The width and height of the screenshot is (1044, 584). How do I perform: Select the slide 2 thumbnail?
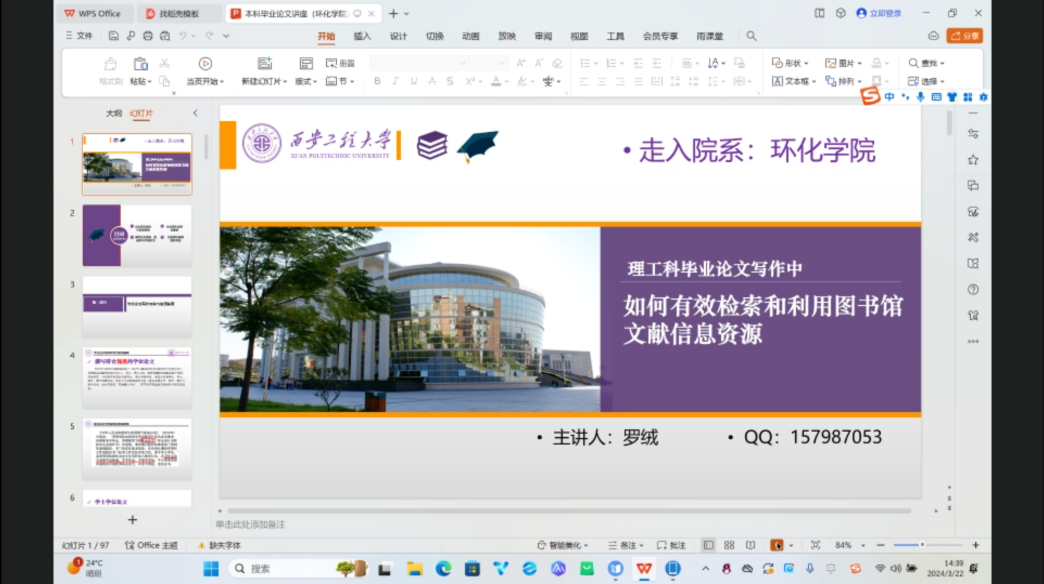click(137, 235)
